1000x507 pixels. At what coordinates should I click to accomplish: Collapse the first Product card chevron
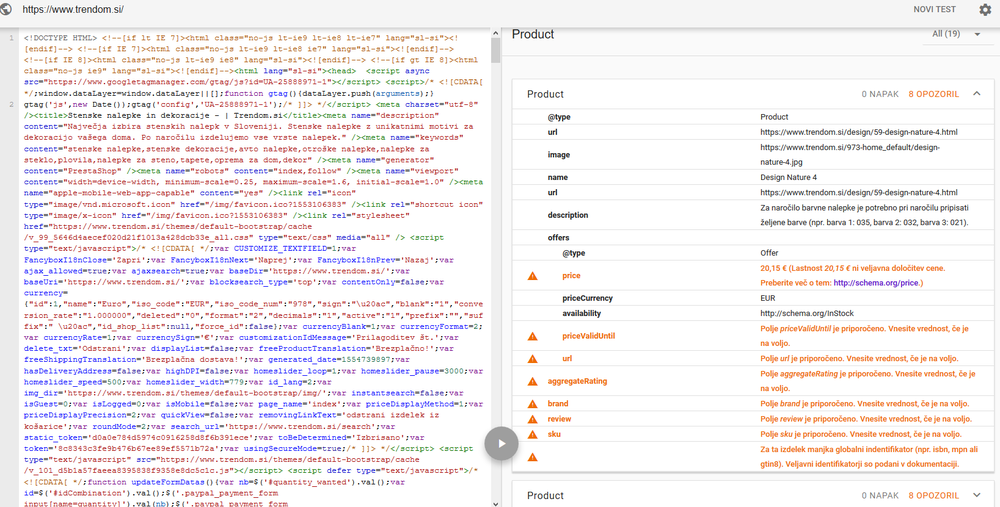tap(976, 94)
